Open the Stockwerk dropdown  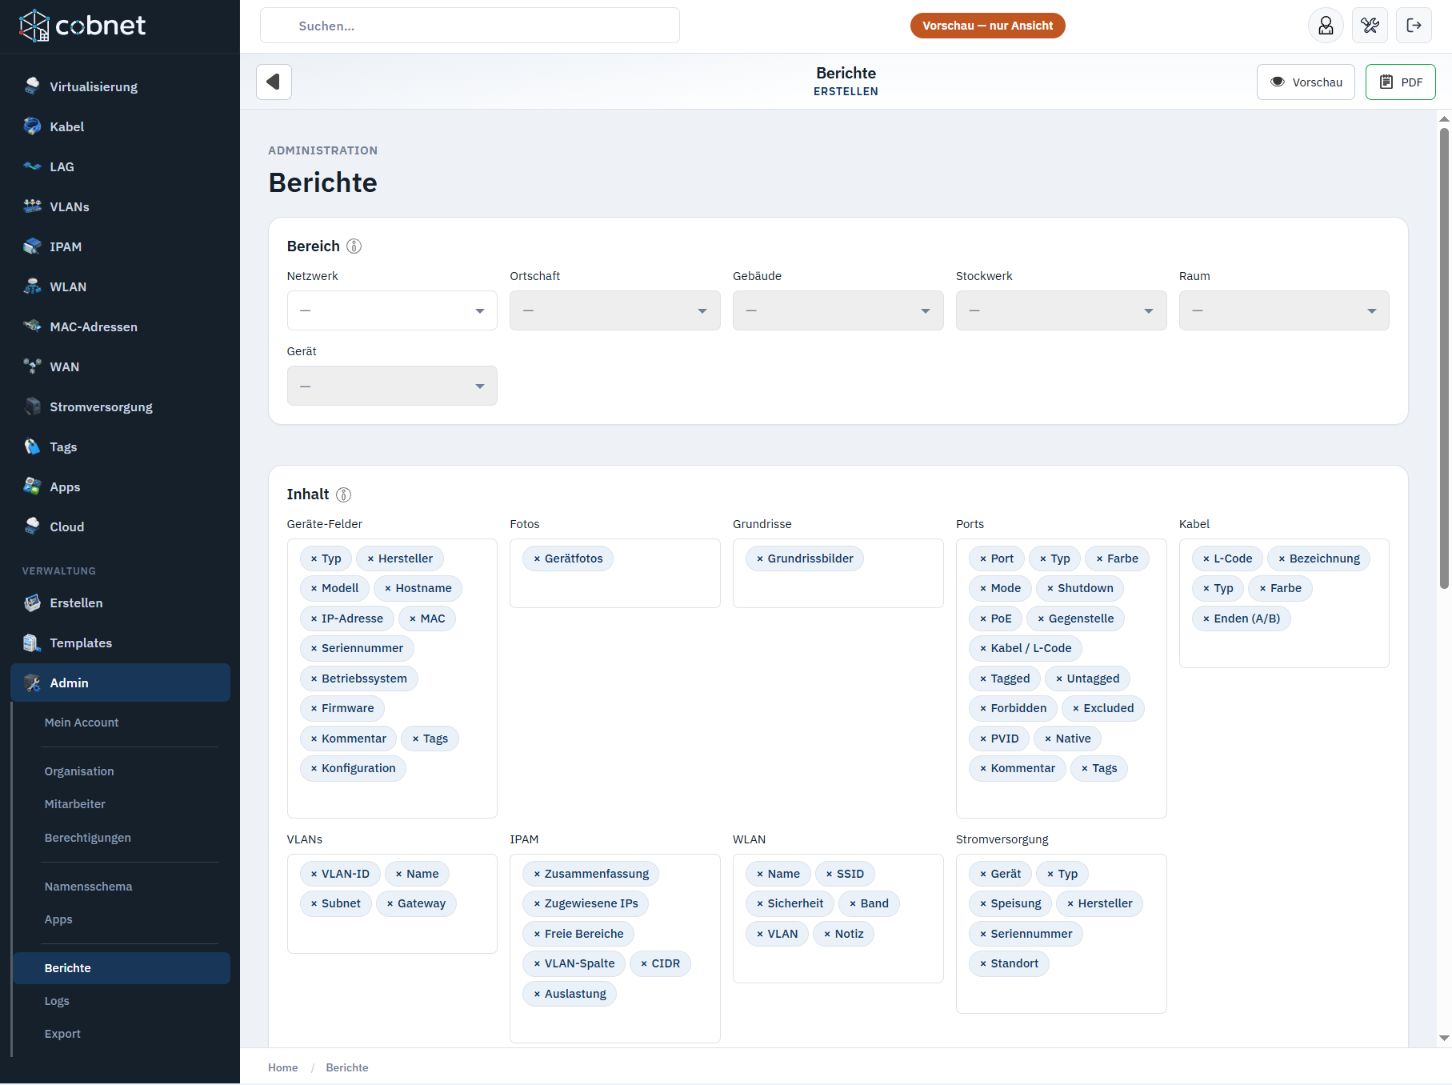point(1061,311)
